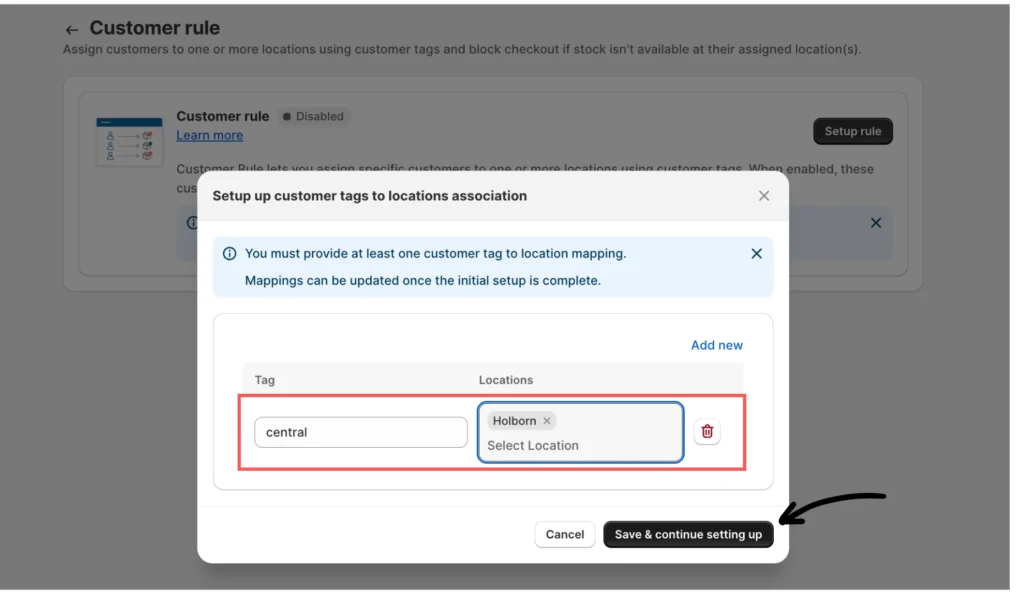Dismiss the banner behind the dialog
Image resolution: width=1024 pixels, height=594 pixels.
click(x=876, y=223)
